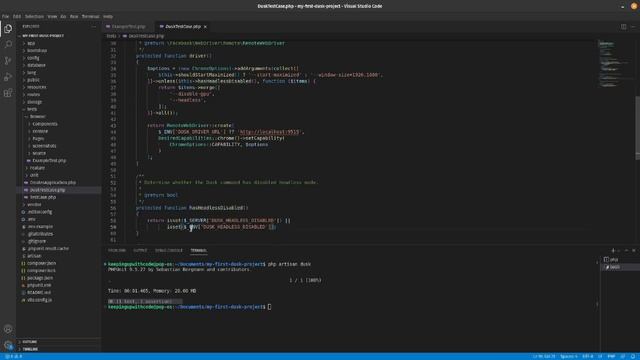Screen dimensions: 640x360
Task: Open composer.lock in Explorer
Action: click(x=41, y=271)
